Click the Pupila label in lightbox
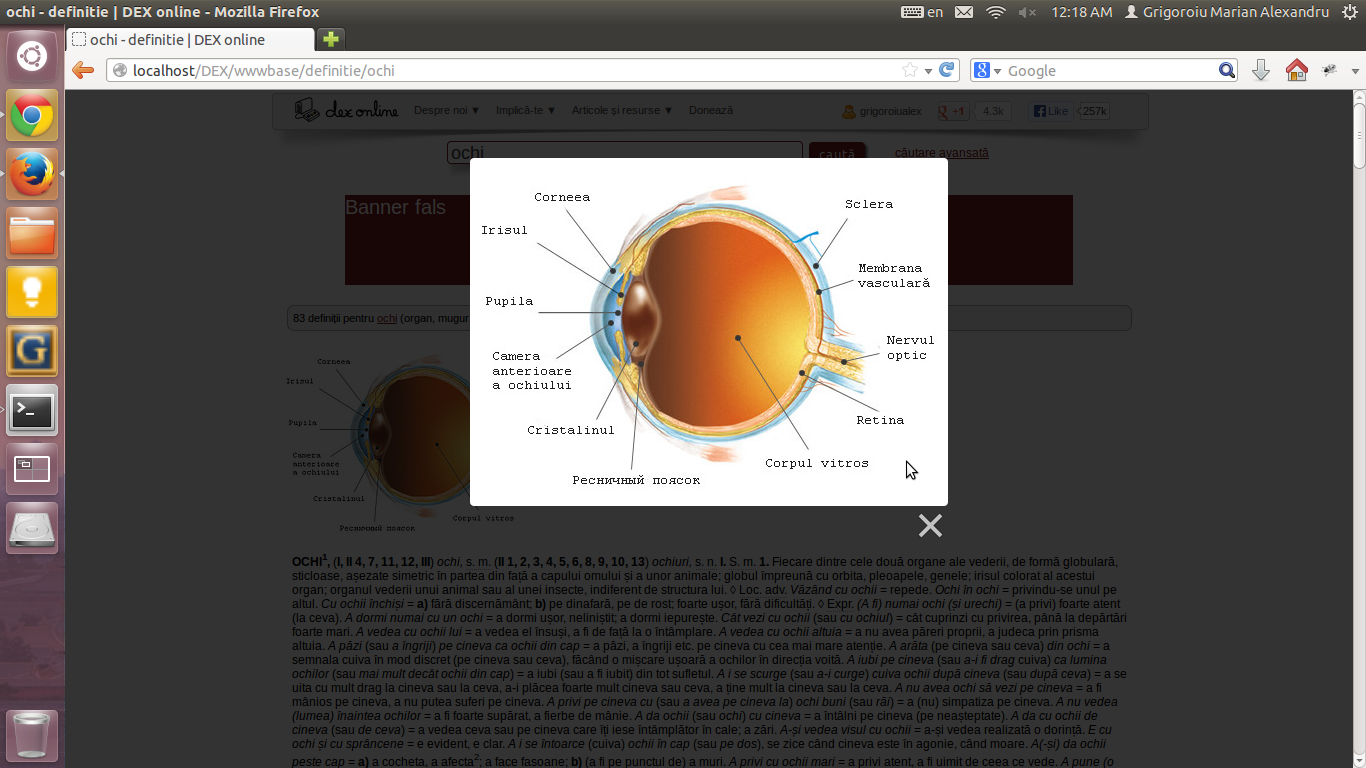1366x768 pixels. pos(509,301)
